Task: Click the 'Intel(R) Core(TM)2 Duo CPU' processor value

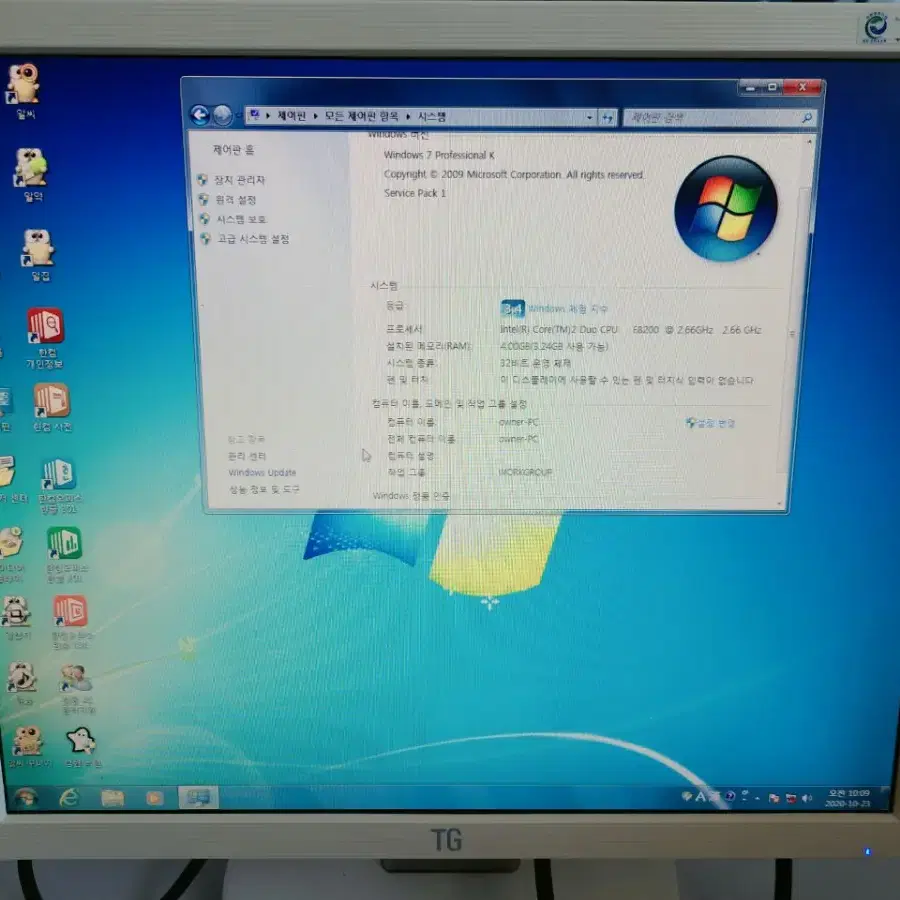Action: [559, 329]
